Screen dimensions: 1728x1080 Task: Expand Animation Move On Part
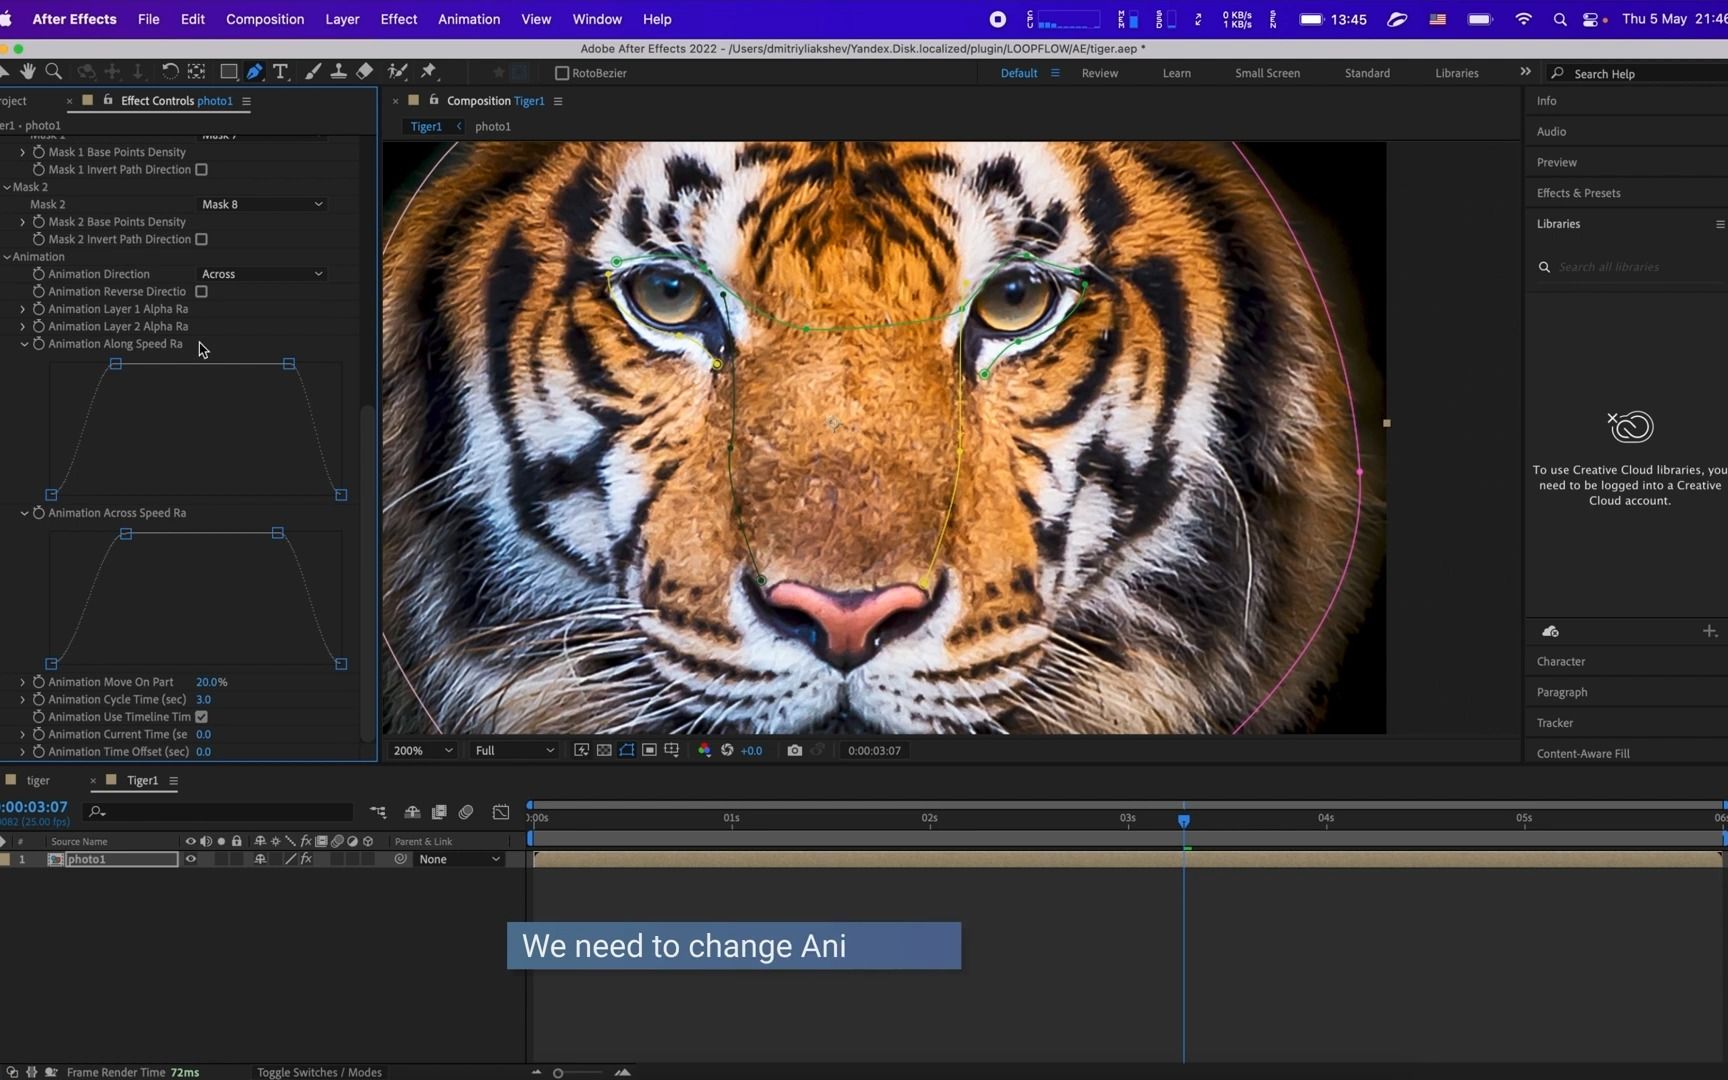[23, 682]
